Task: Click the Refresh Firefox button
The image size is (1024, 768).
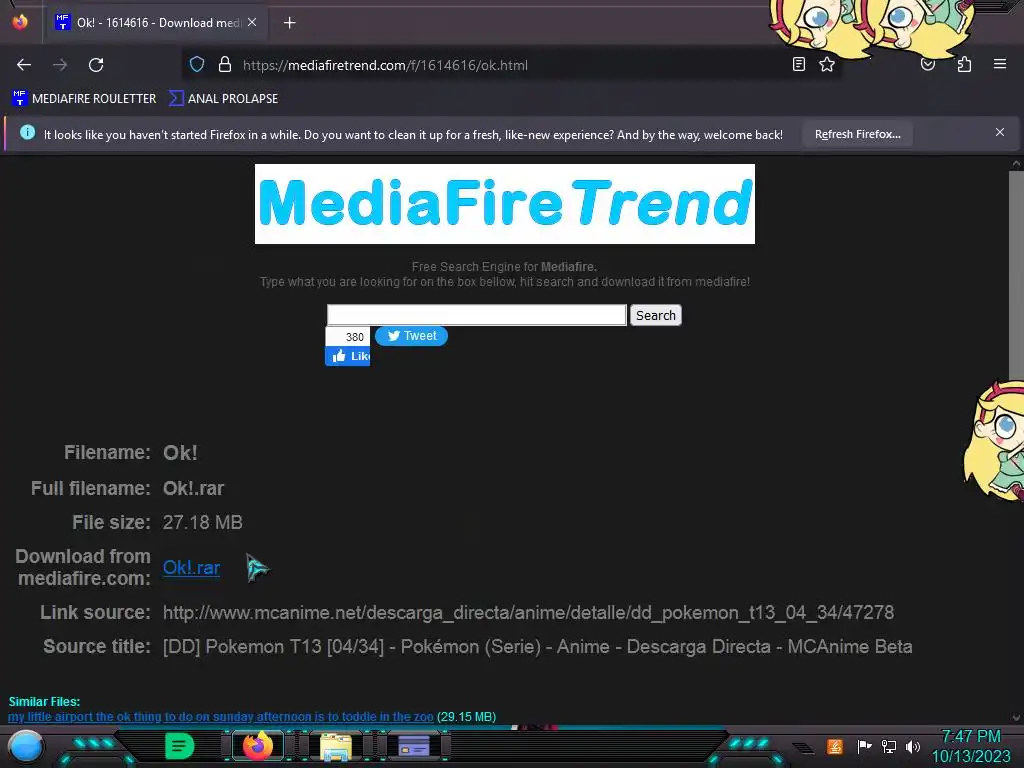Action: pos(857,134)
